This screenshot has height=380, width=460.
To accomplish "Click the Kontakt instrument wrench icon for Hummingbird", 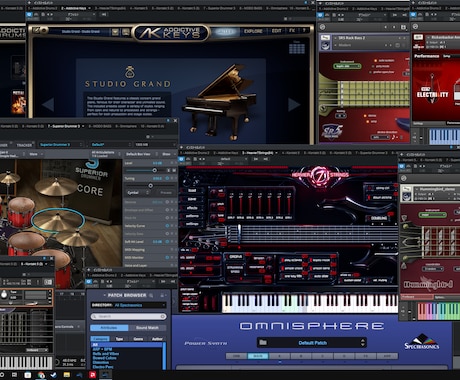I will (406, 190).
